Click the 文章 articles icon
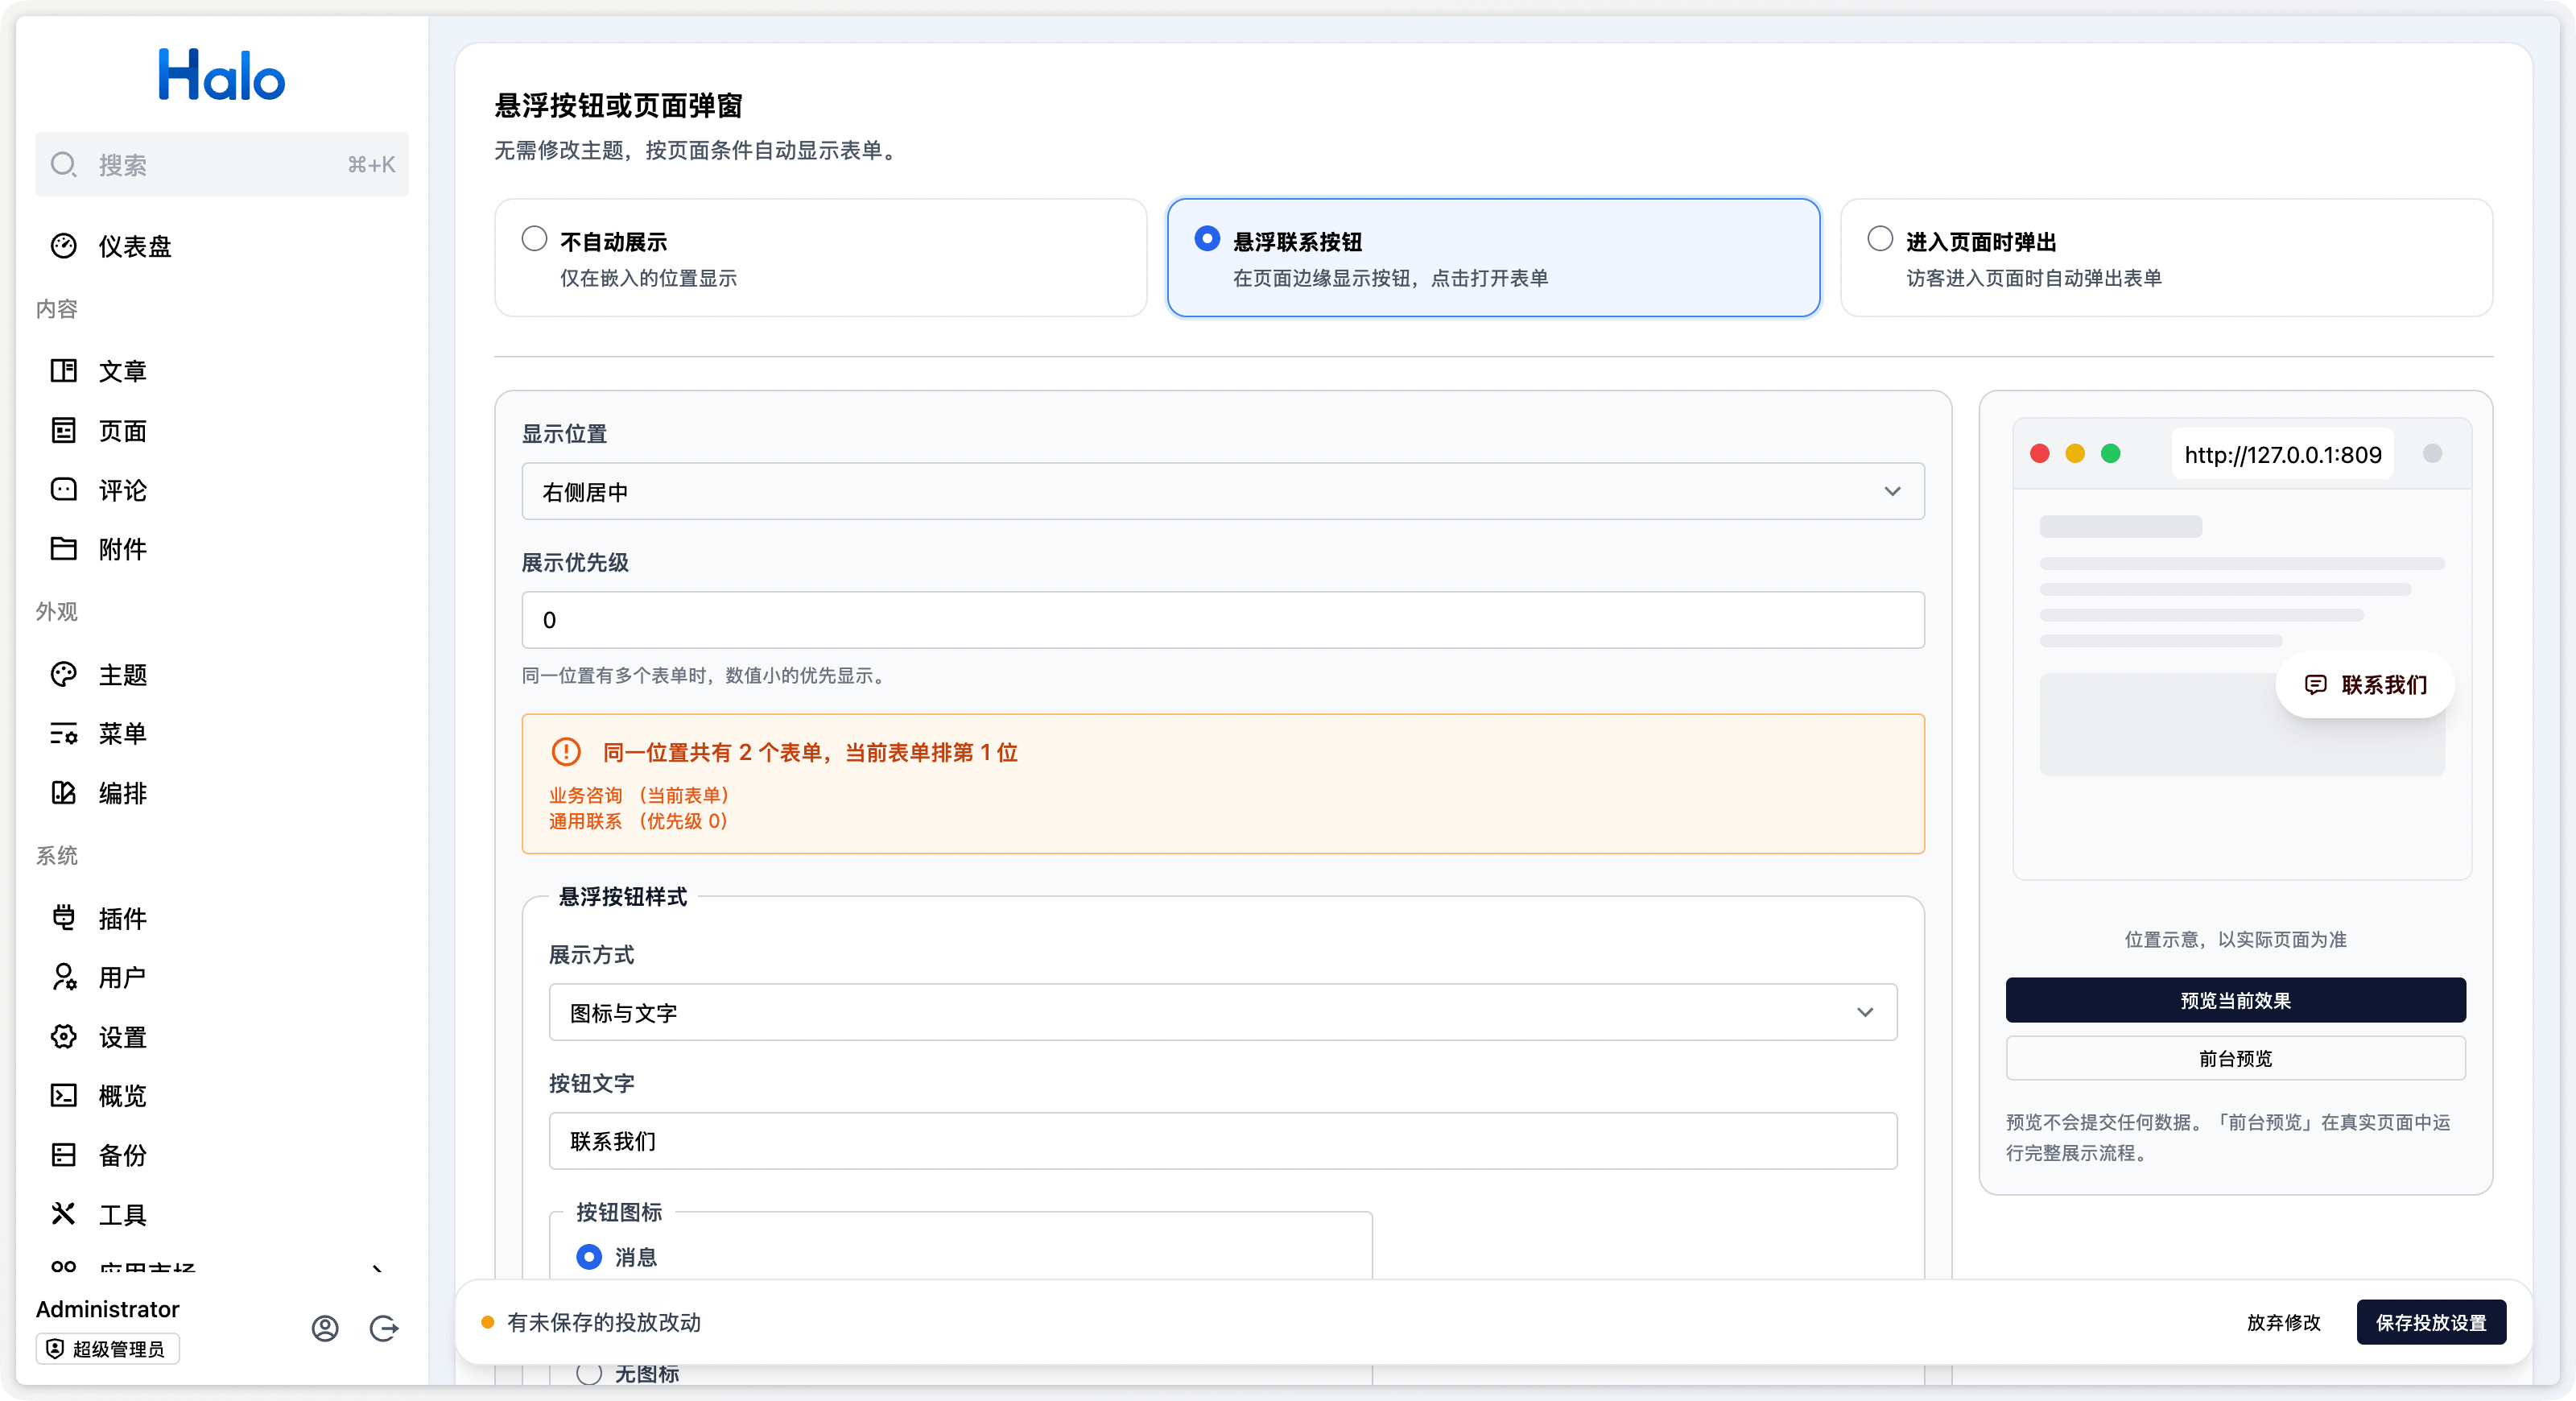 coord(64,371)
